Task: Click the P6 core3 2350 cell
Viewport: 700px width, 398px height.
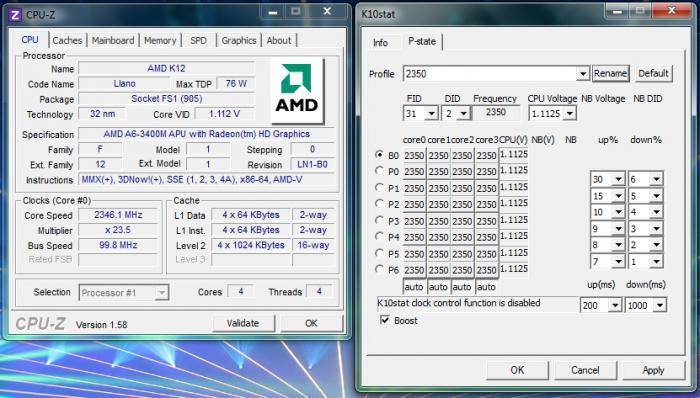Action: click(486, 270)
